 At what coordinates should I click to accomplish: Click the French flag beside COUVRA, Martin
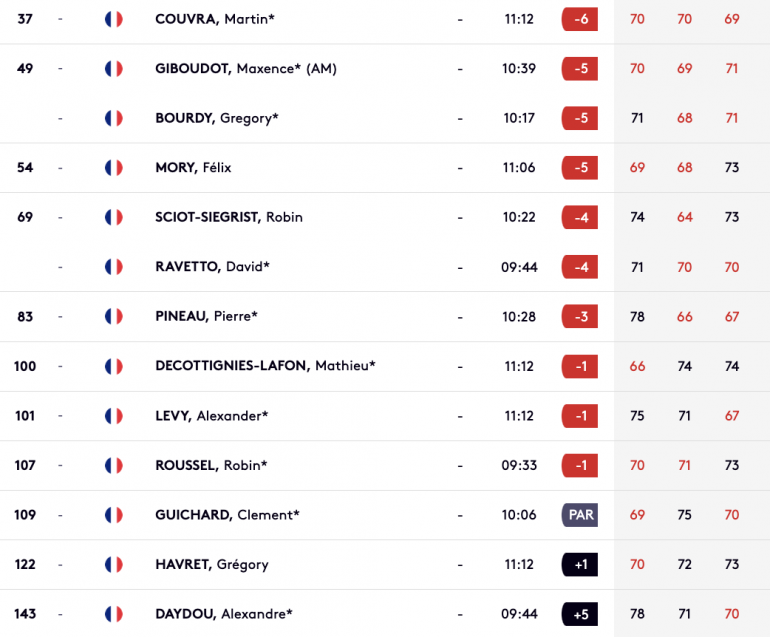tap(113, 19)
